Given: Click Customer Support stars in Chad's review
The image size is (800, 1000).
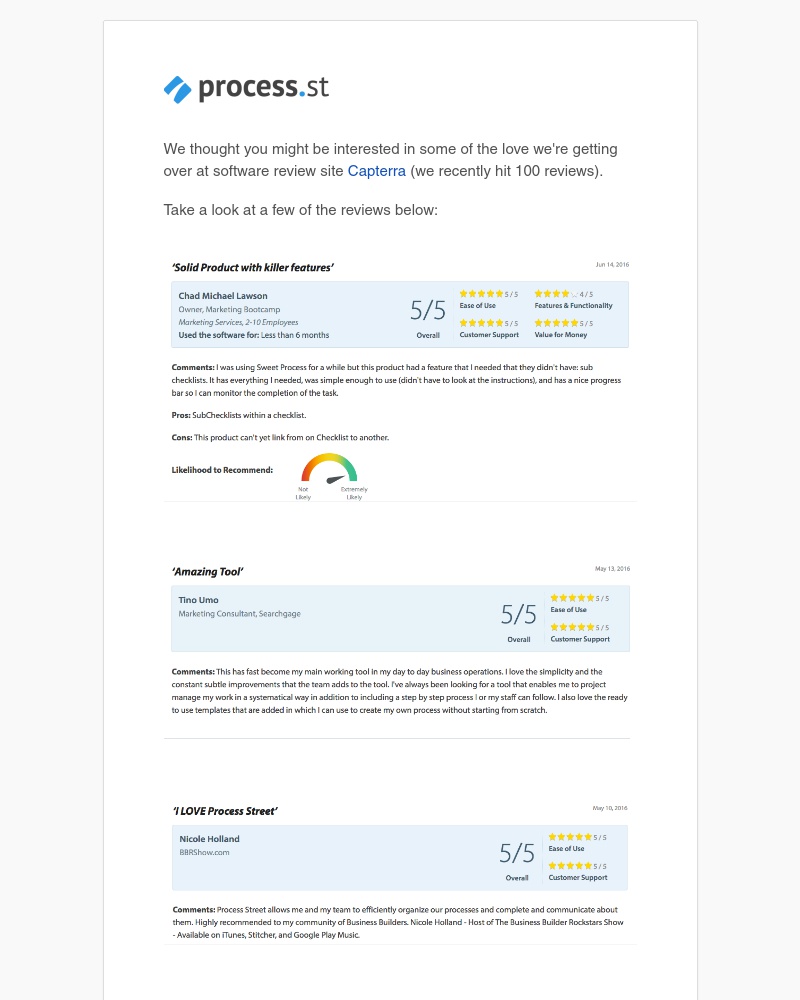Looking at the screenshot, I should click(x=482, y=323).
